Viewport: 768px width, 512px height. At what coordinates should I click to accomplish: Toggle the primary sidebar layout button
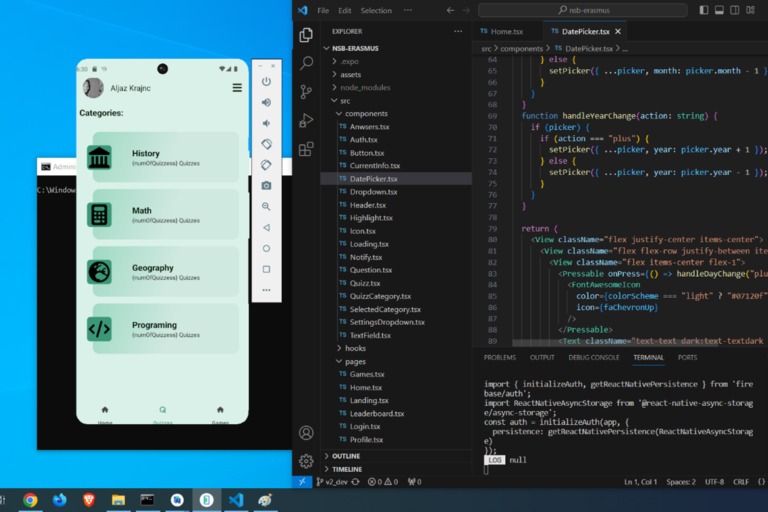pyautogui.click(x=705, y=10)
